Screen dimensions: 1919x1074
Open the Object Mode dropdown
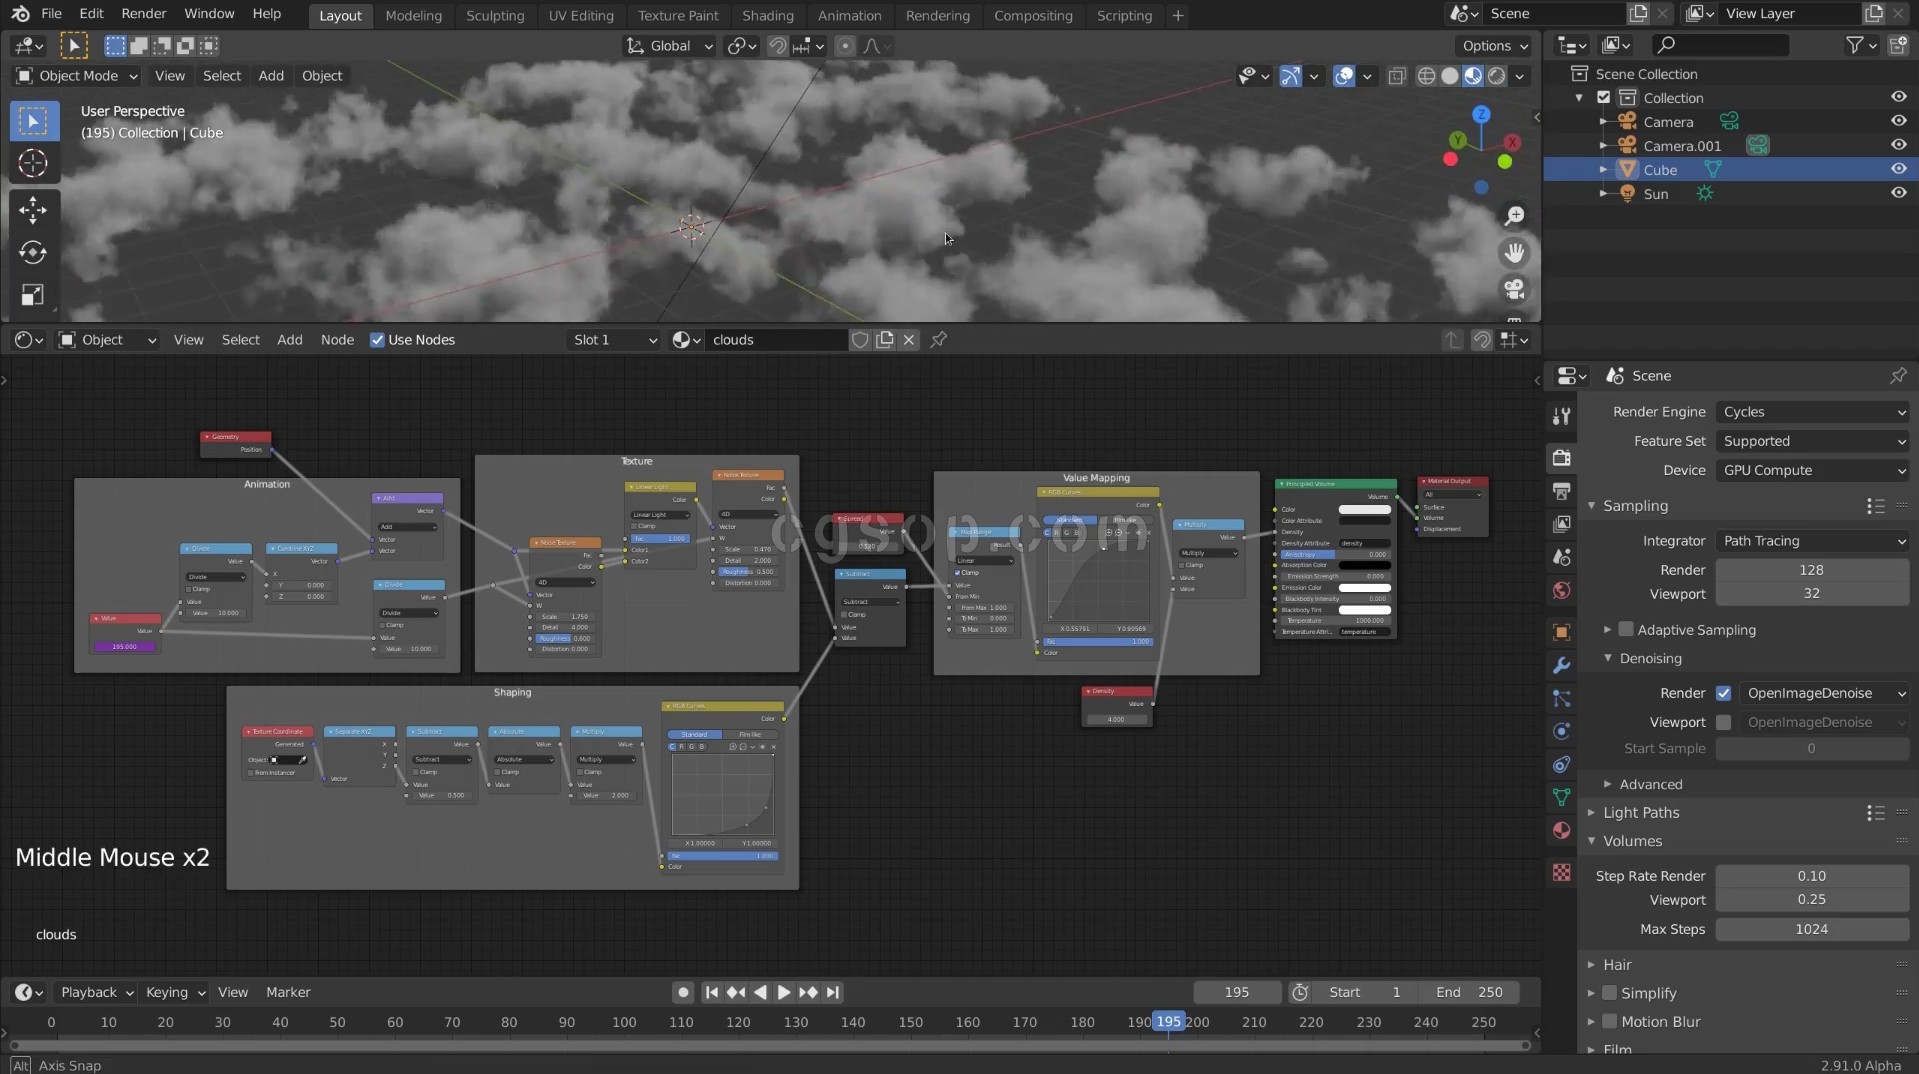point(77,76)
